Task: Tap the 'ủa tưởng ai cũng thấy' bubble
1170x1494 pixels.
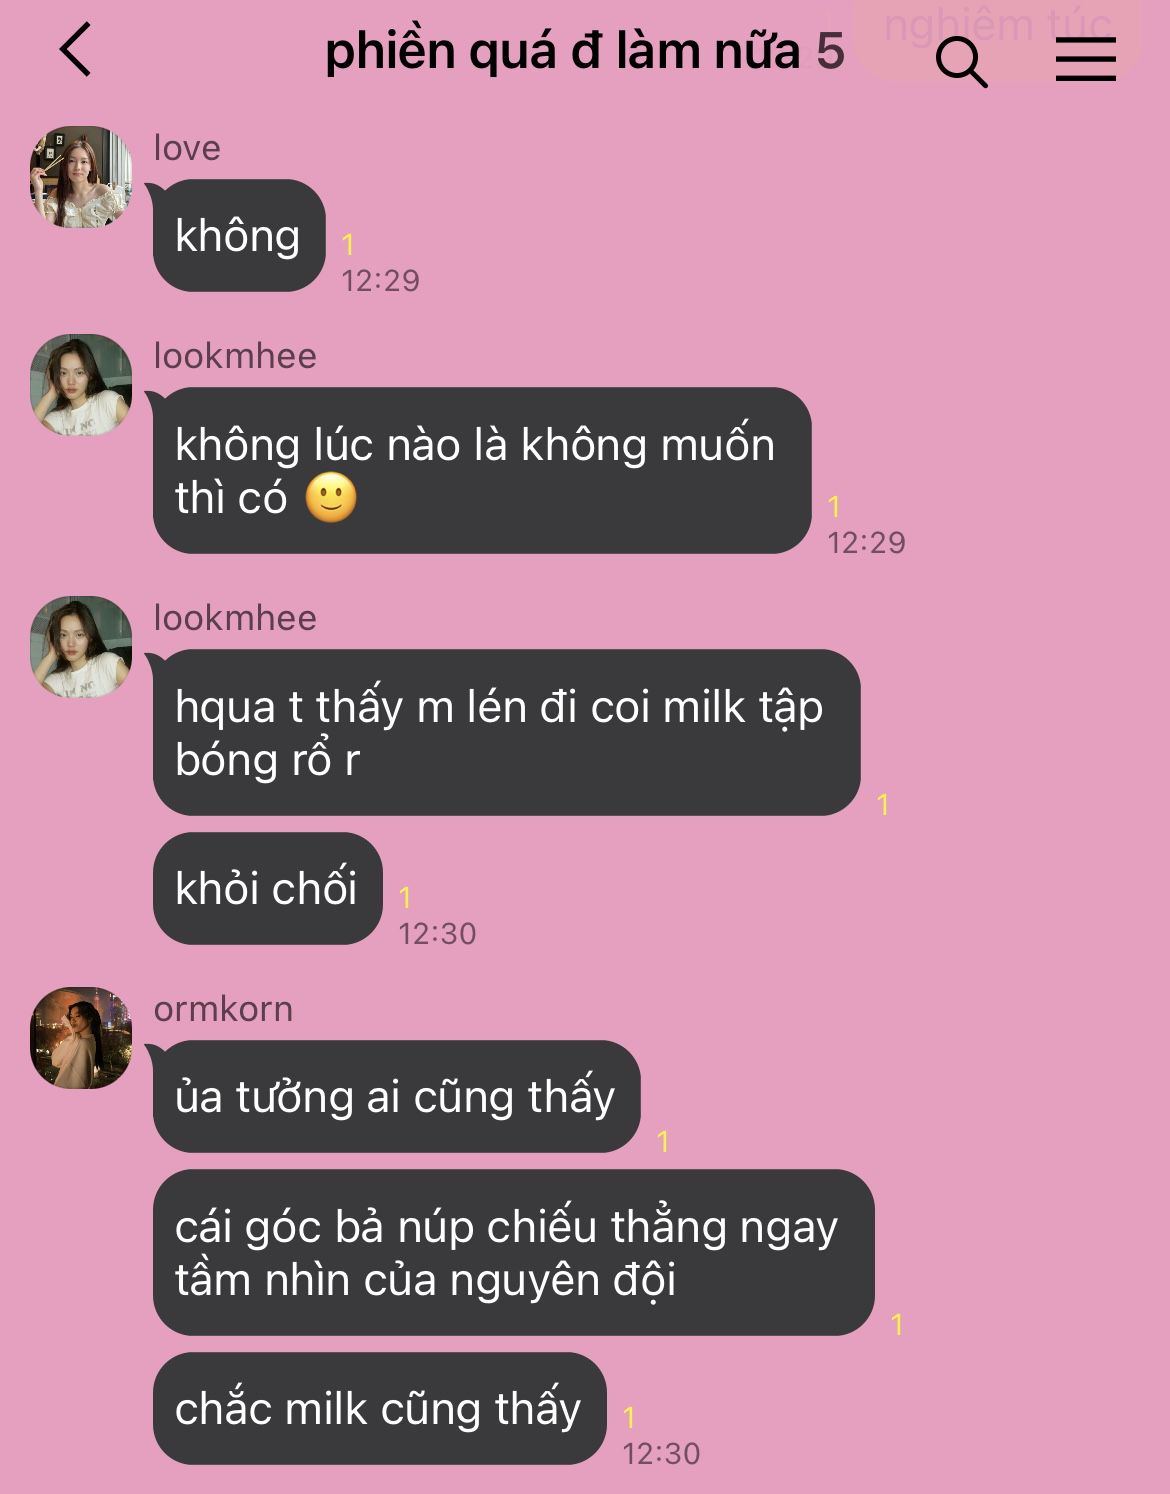Action: click(396, 1097)
